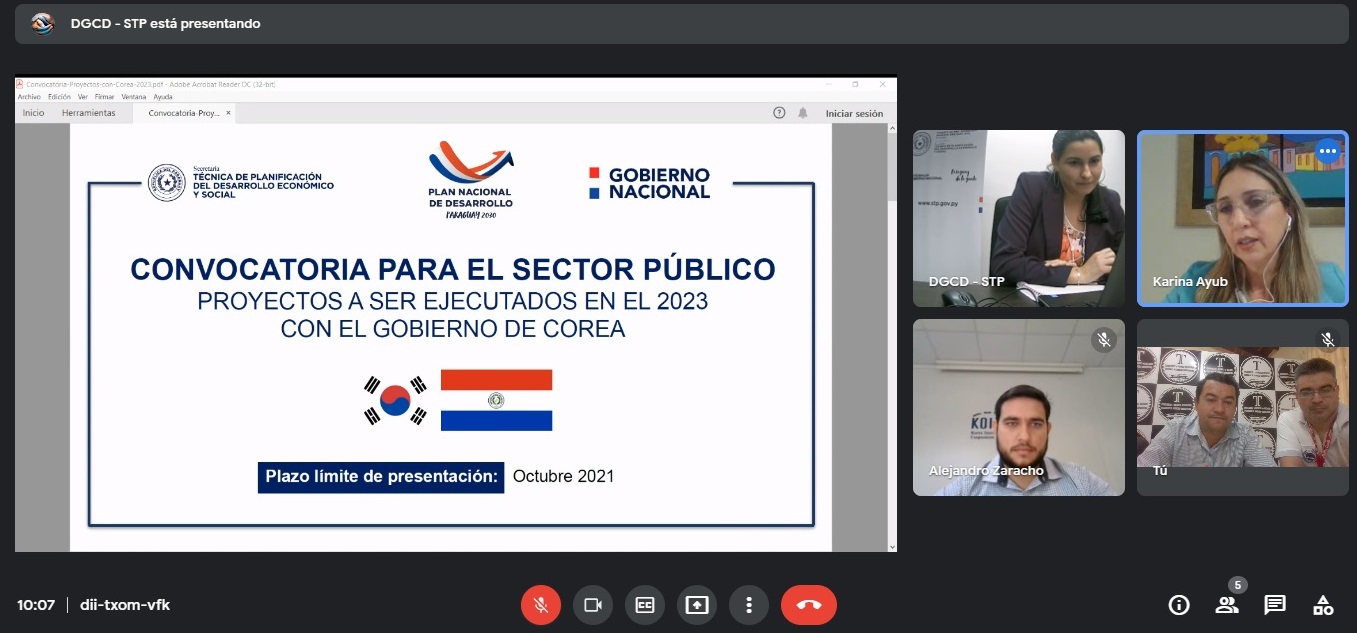The width and height of the screenshot is (1357, 633).
Task: Click Iniciar sesión in Acrobat Reader
Action: pyautogui.click(x=855, y=114)
